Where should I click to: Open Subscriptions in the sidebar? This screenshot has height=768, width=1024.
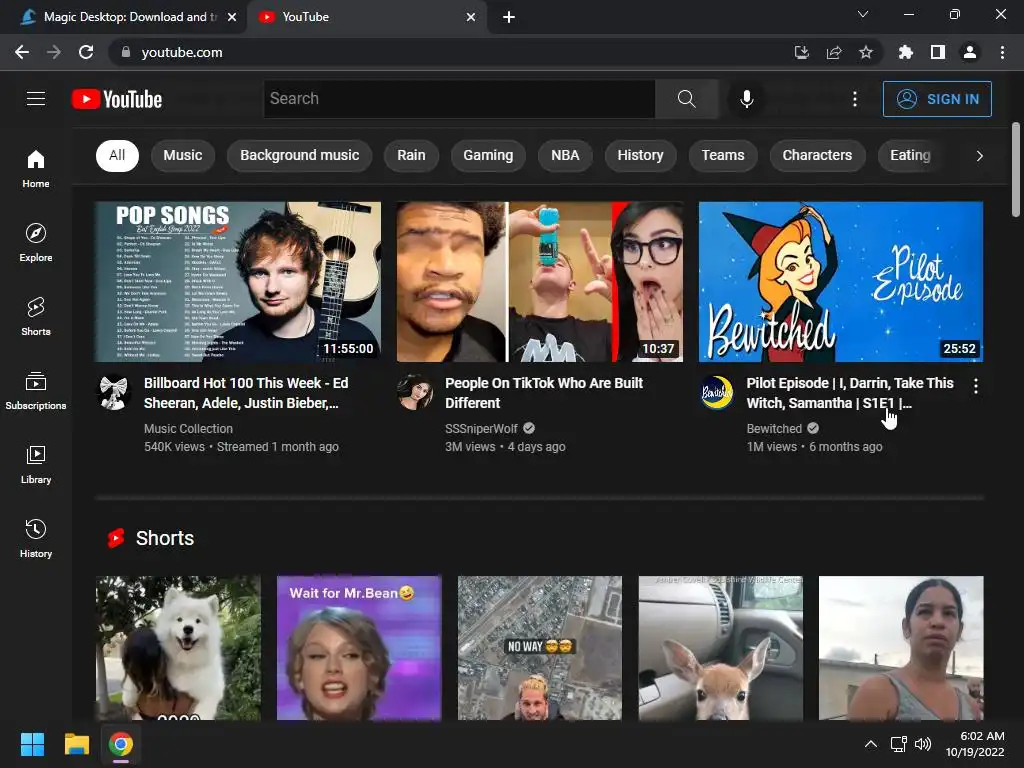click(x=36, y=391)
